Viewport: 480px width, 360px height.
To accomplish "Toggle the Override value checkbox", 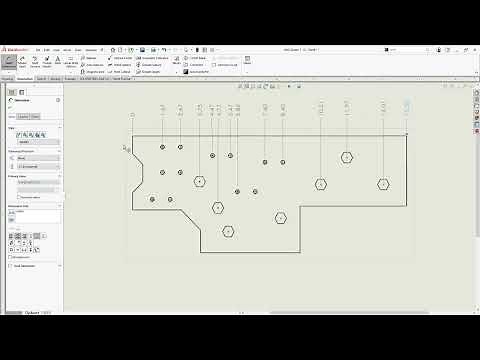I will [x=19, y=197].
